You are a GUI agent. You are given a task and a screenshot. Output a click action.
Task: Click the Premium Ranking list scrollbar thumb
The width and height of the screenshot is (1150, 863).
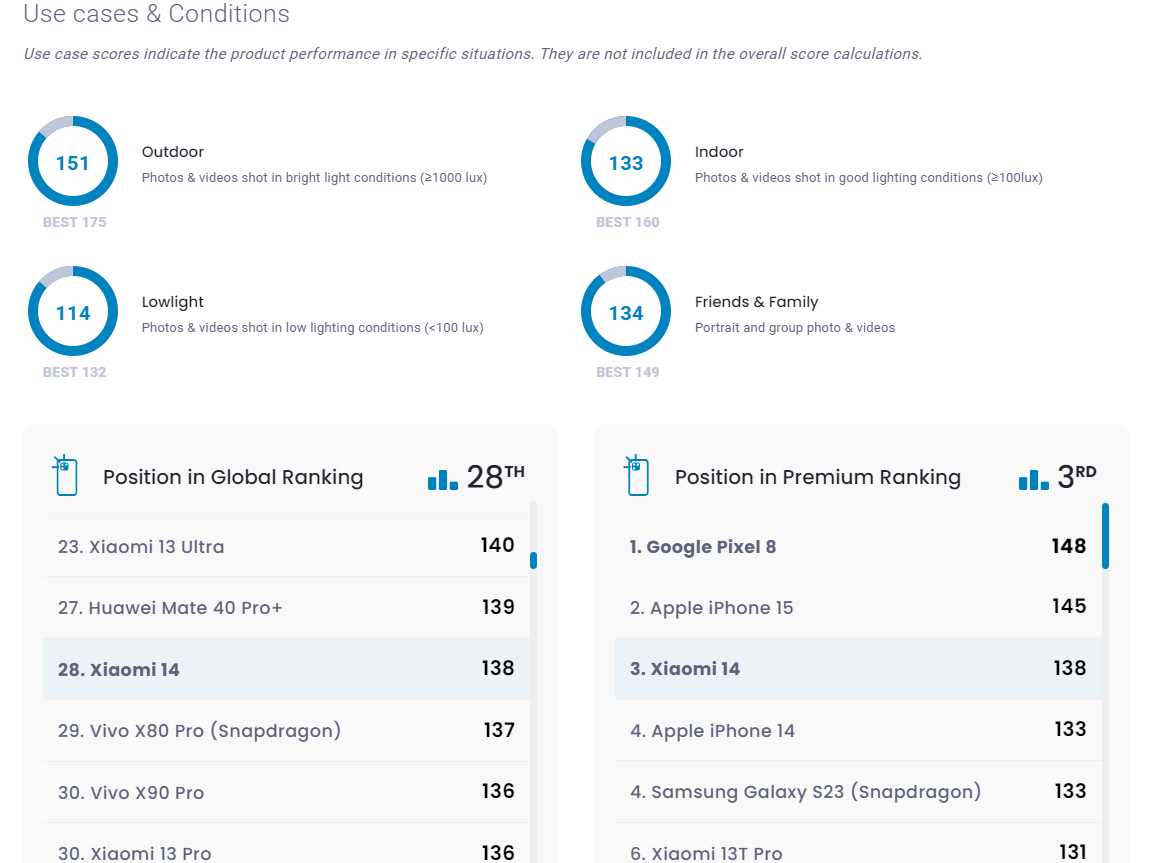pyautogui.click(x=1105, y=536)
